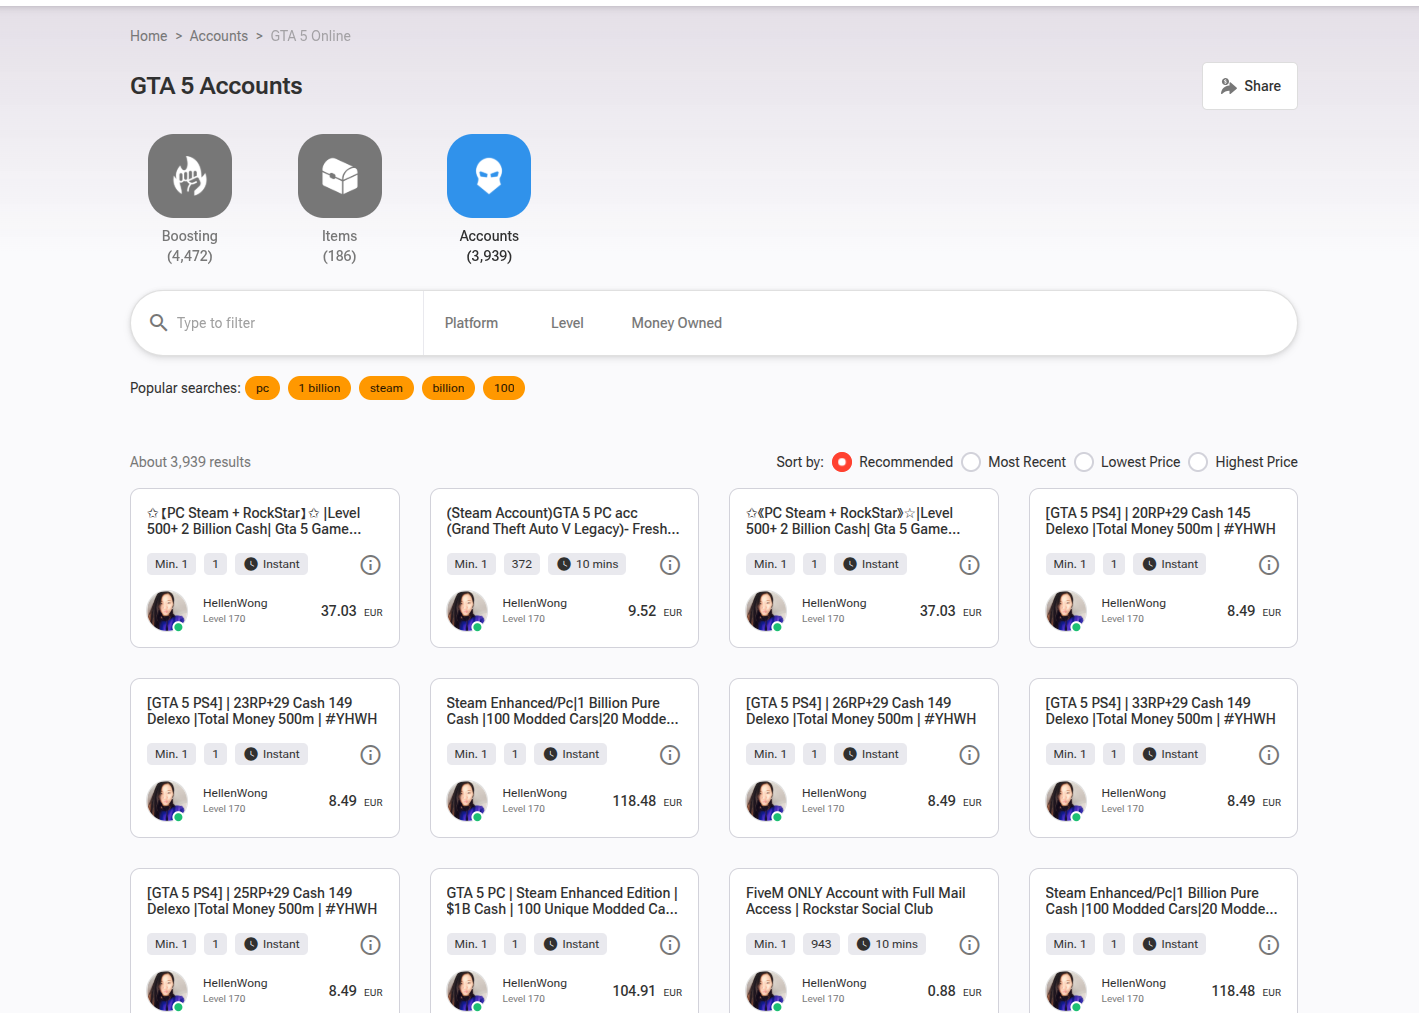The height and width of the screenshot is (1013, 1419).
Task: Navigate to Accounts breadcrumb link
Action: (218, 36)
